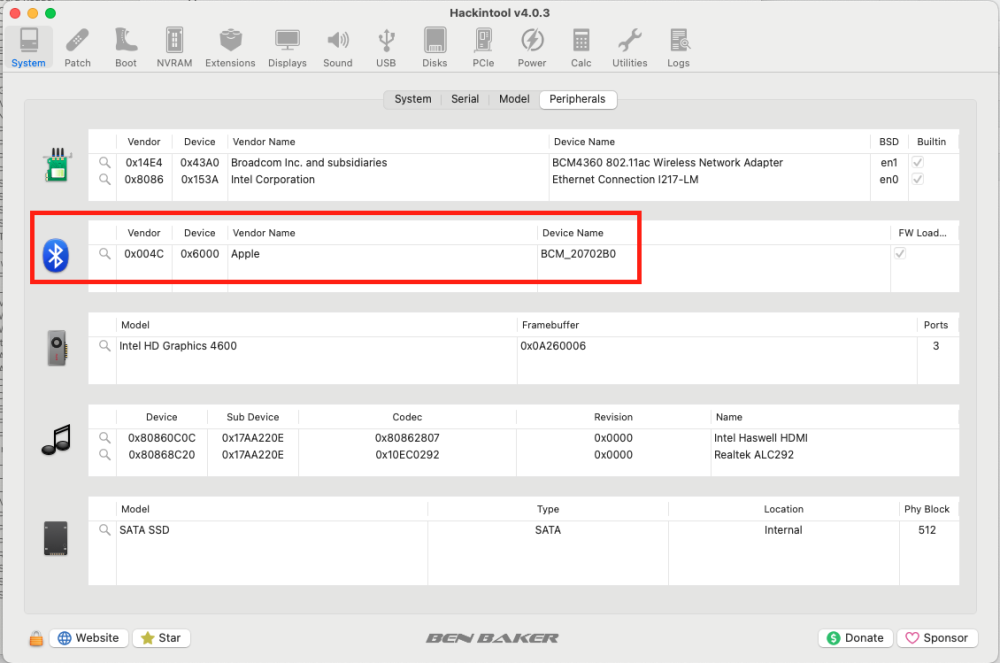Switch to the Model tab
The image size is (1000, 663).
514,99
